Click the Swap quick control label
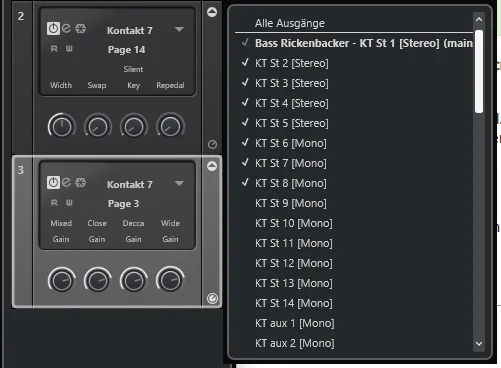 (x=97, y=85)
